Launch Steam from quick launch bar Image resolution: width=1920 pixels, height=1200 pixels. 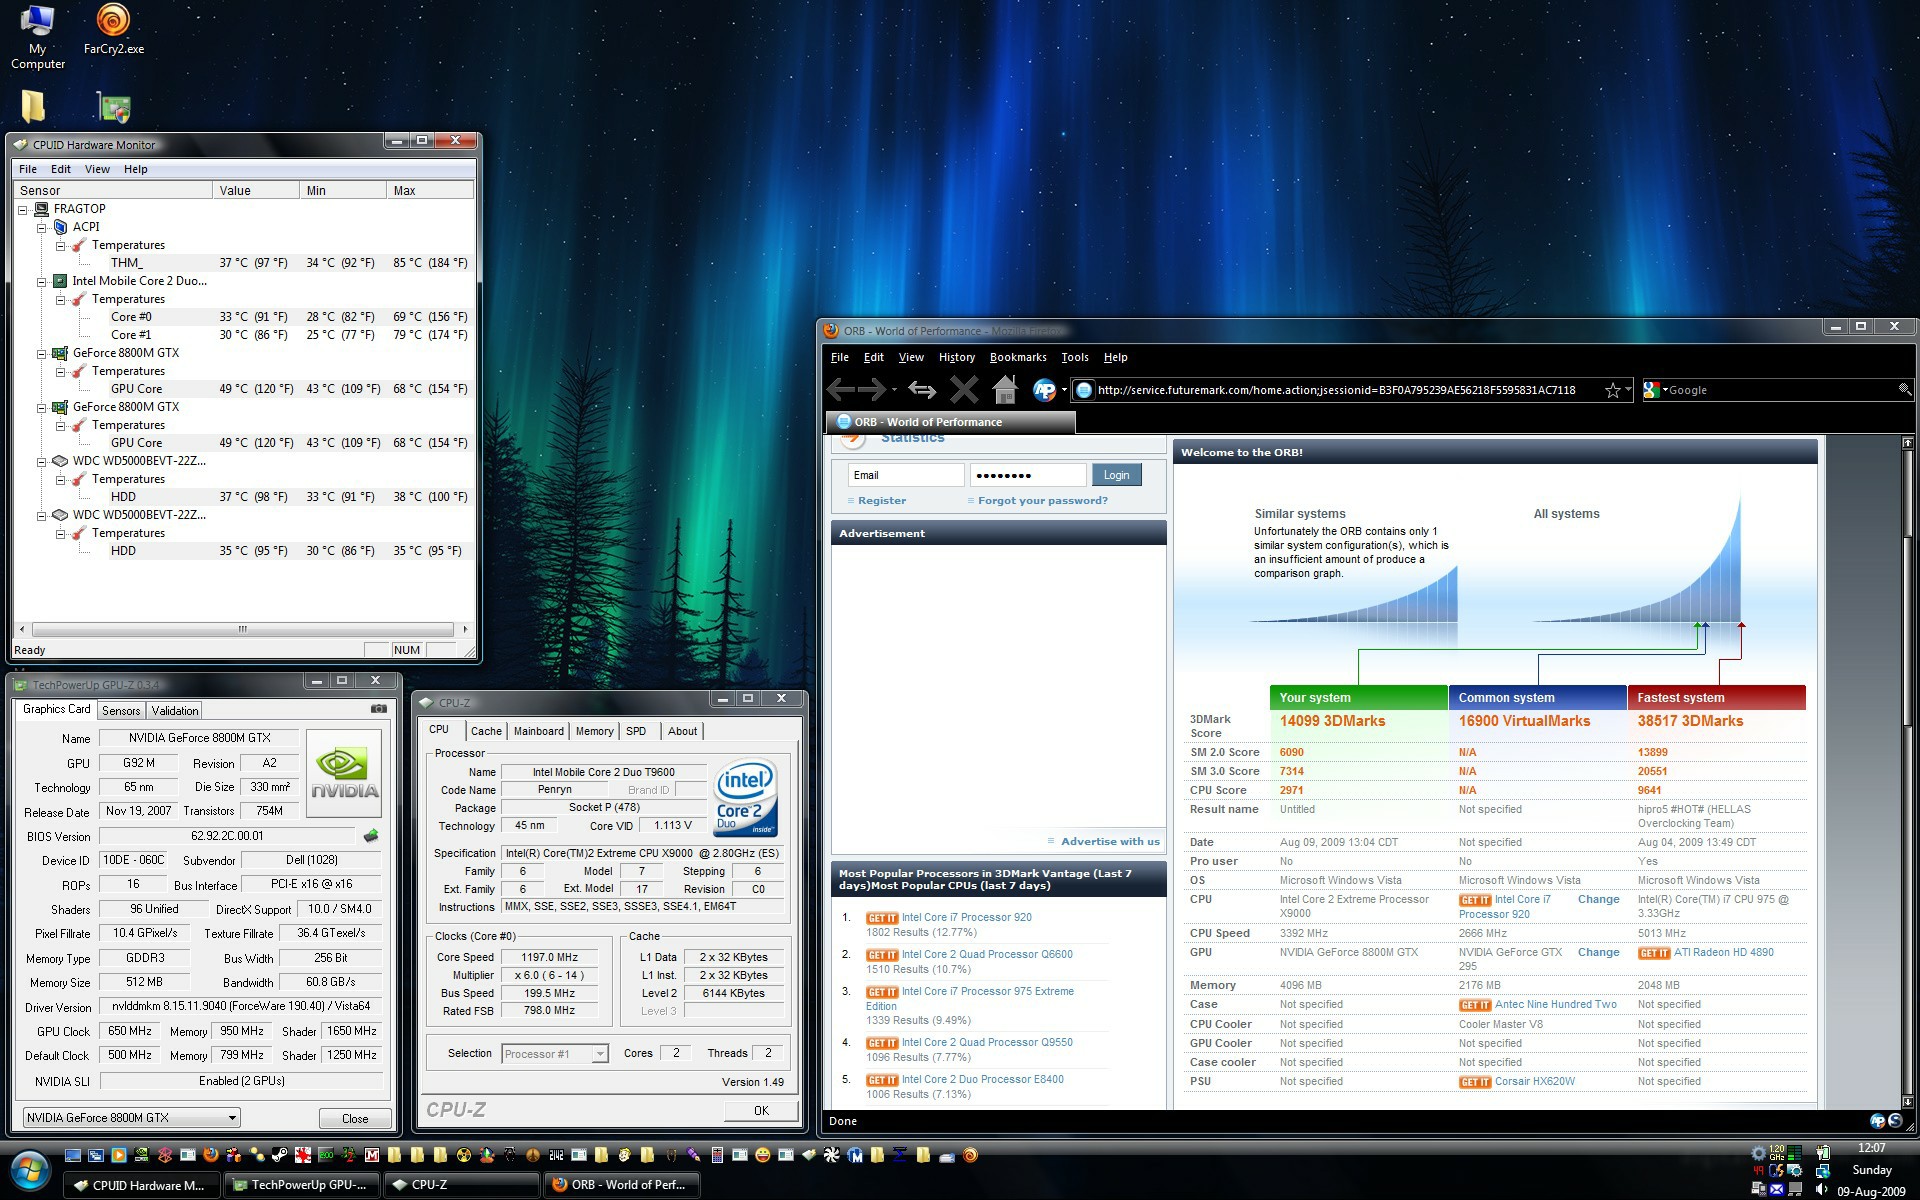280,1155
